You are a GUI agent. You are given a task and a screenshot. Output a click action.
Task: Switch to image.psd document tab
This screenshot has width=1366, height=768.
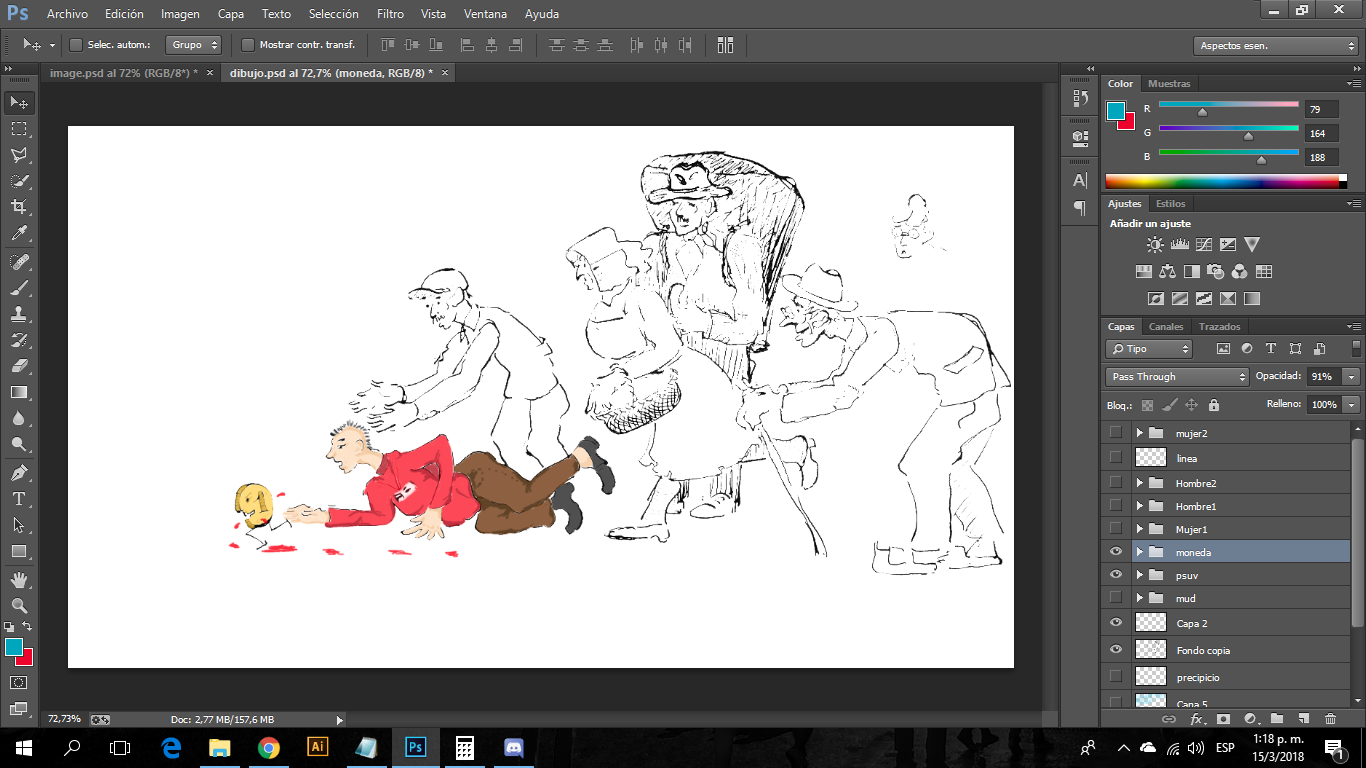[x=124, y=73]
